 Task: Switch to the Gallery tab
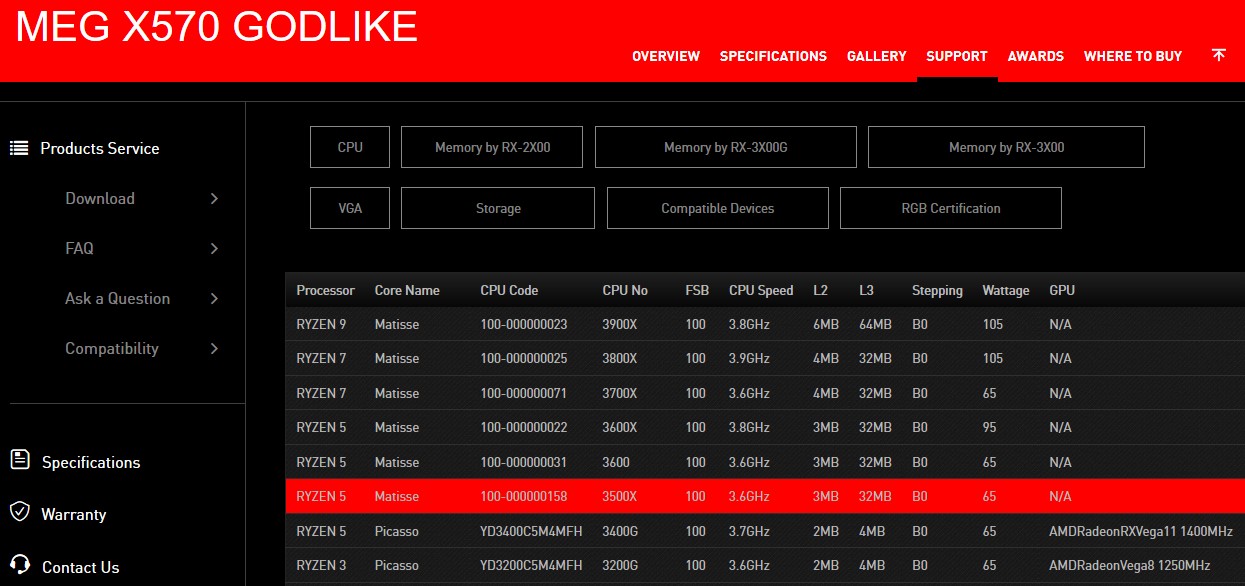point(876,56)
